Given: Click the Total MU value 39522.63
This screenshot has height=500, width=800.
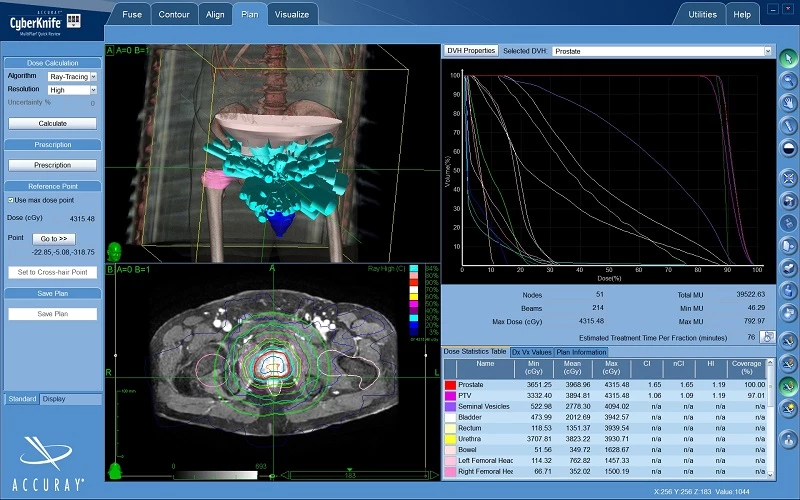Looking at the screenshot, I should (750, 294).
